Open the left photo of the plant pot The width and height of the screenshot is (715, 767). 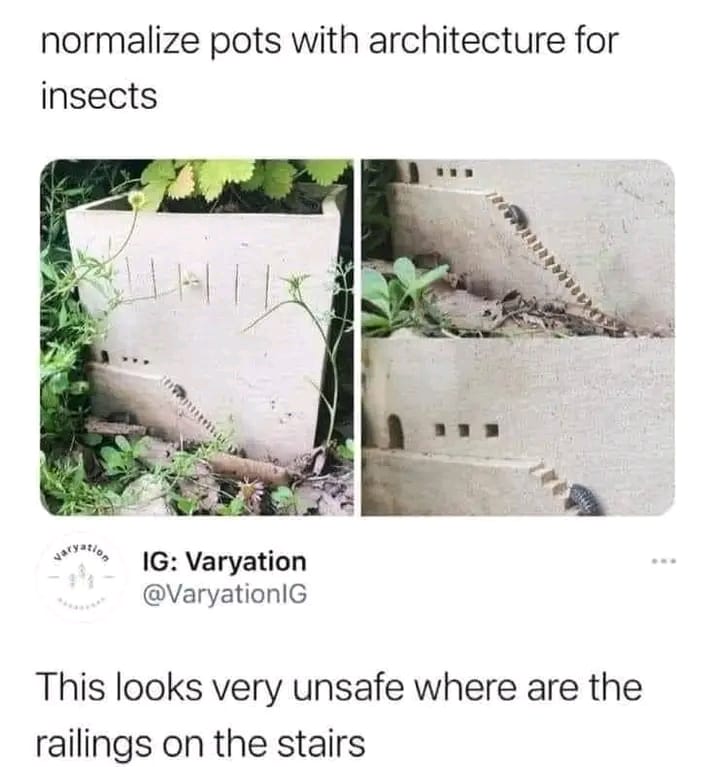(x=197, y=337)
